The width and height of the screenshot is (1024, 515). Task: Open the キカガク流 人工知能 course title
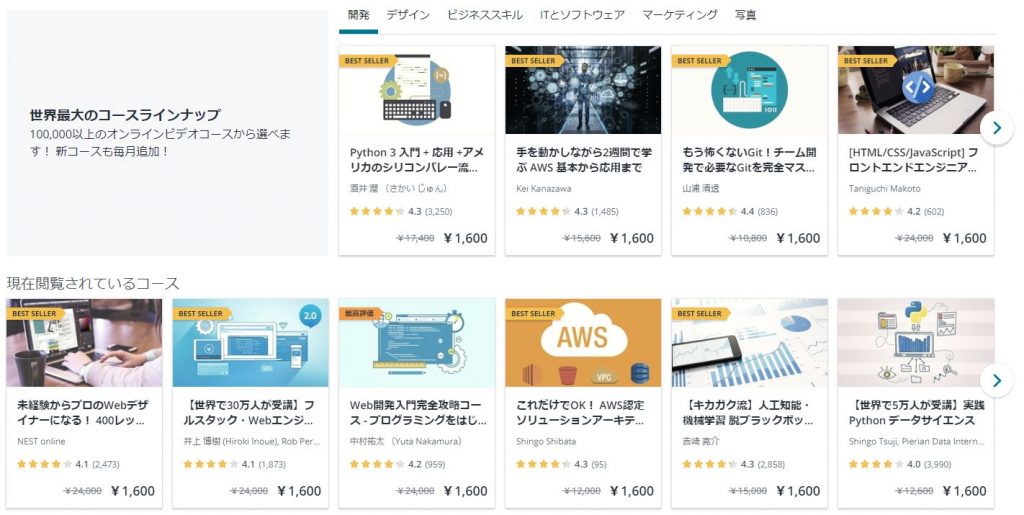point(748,413)
